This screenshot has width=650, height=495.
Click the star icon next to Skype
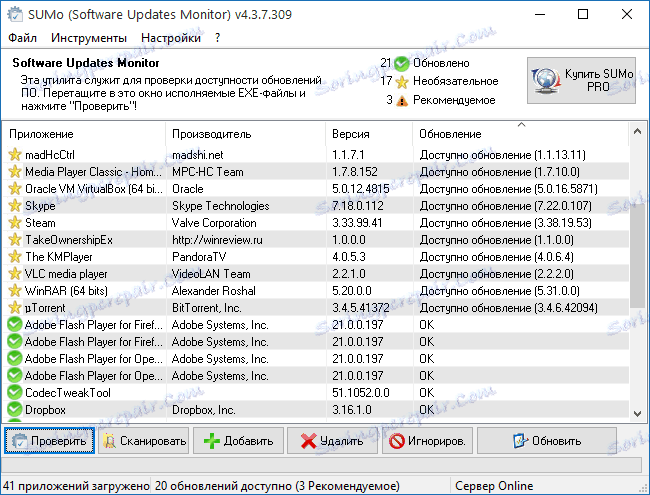tap(15, 206)
